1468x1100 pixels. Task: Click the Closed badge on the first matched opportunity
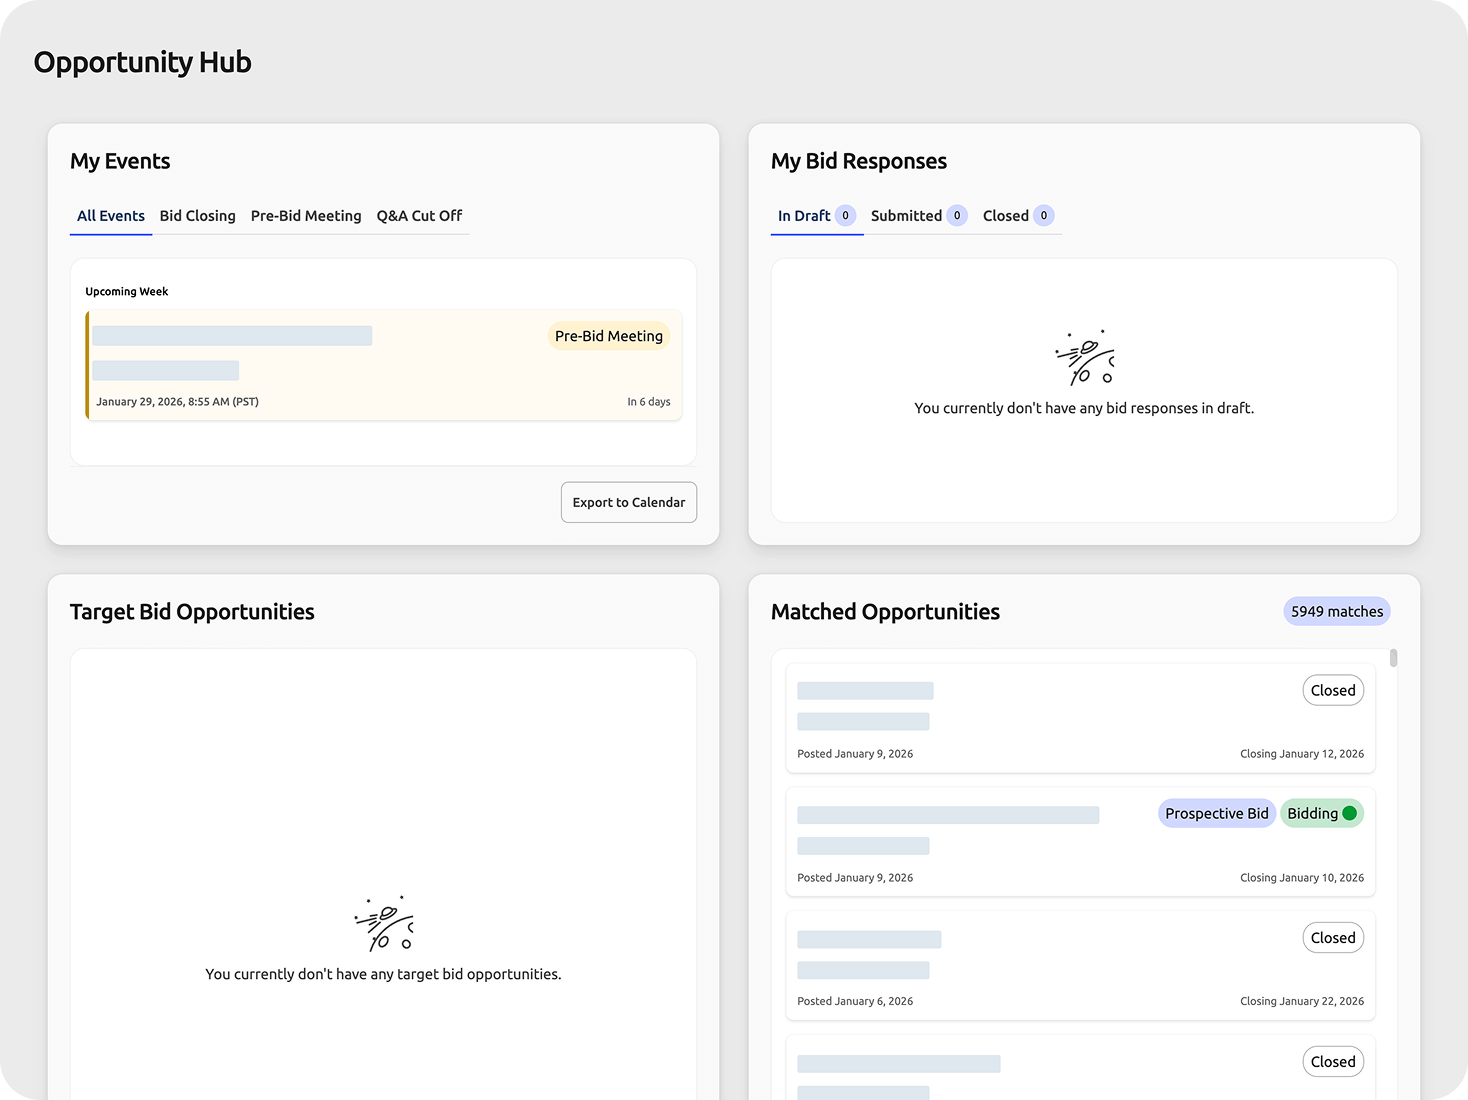pyautogui.click(x=1333, y=690)
